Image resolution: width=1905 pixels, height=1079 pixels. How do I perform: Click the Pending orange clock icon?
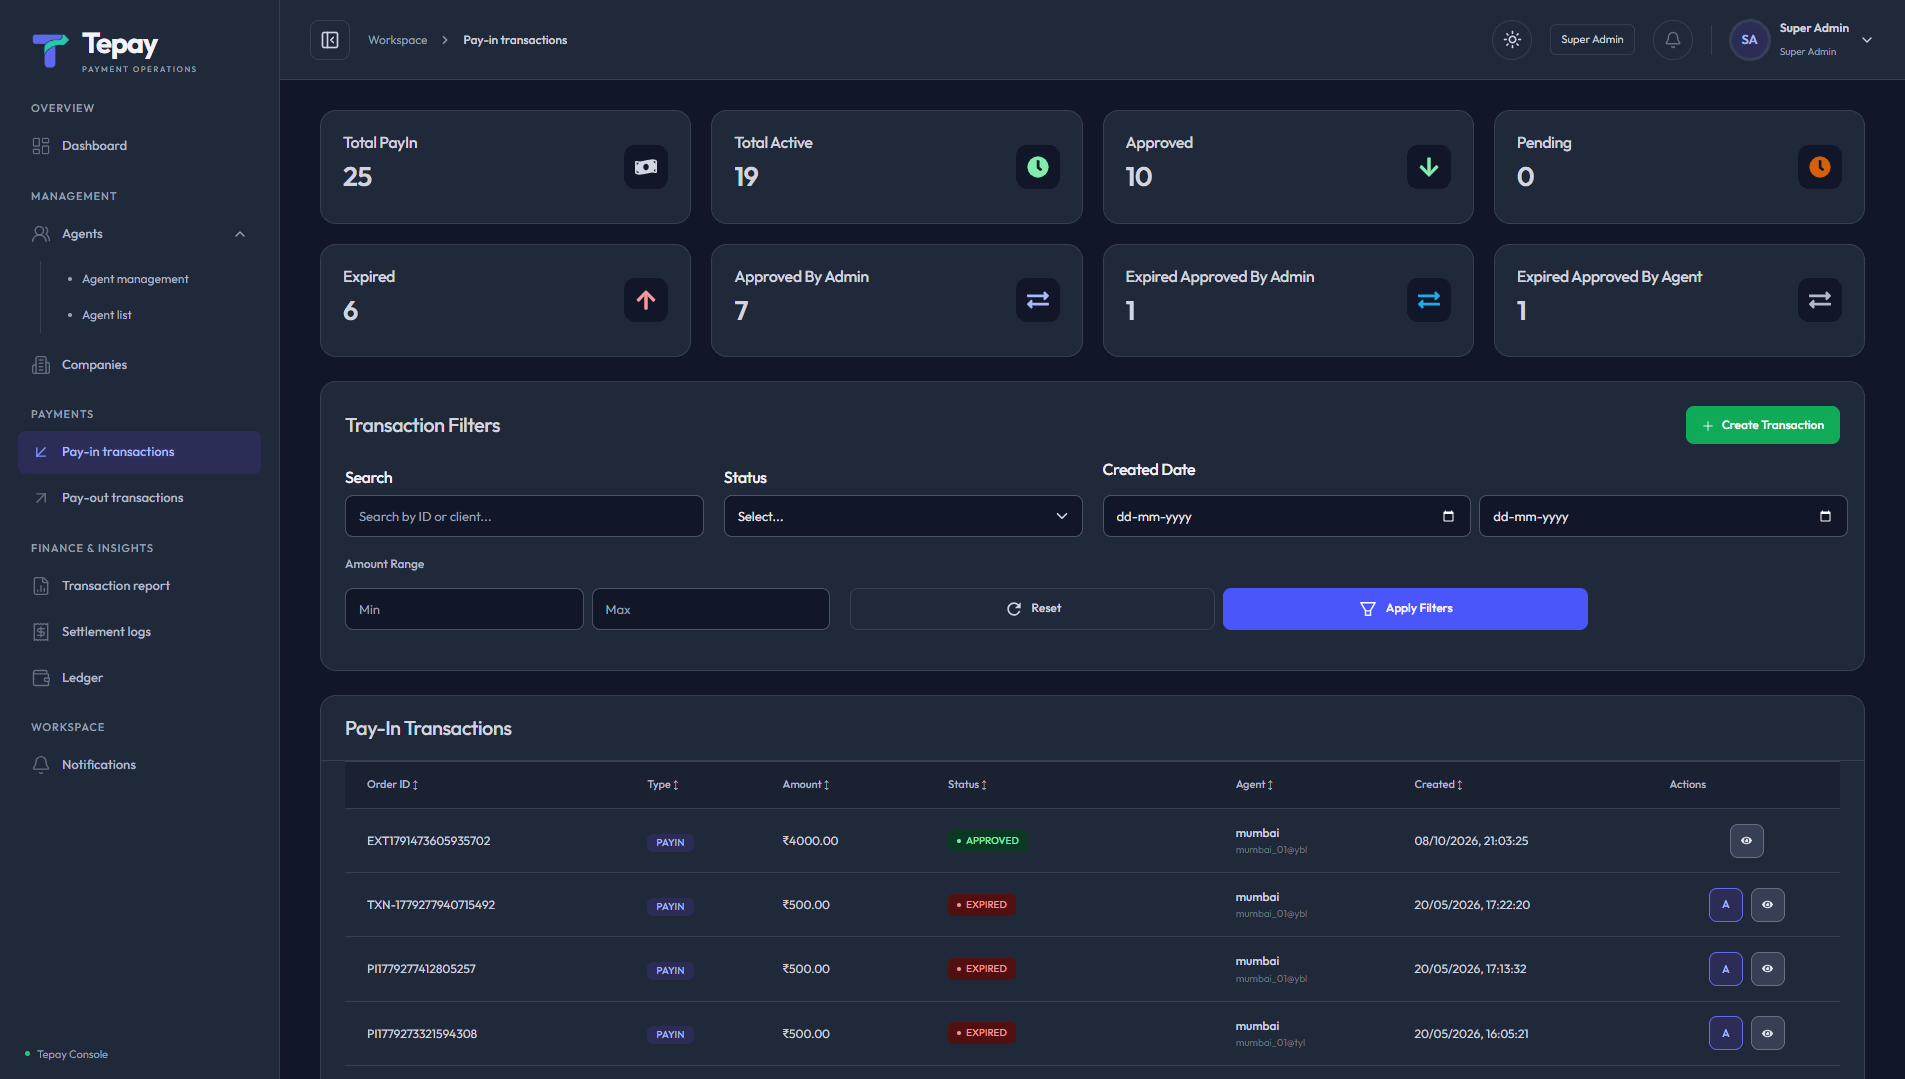tap(1820, 167)
